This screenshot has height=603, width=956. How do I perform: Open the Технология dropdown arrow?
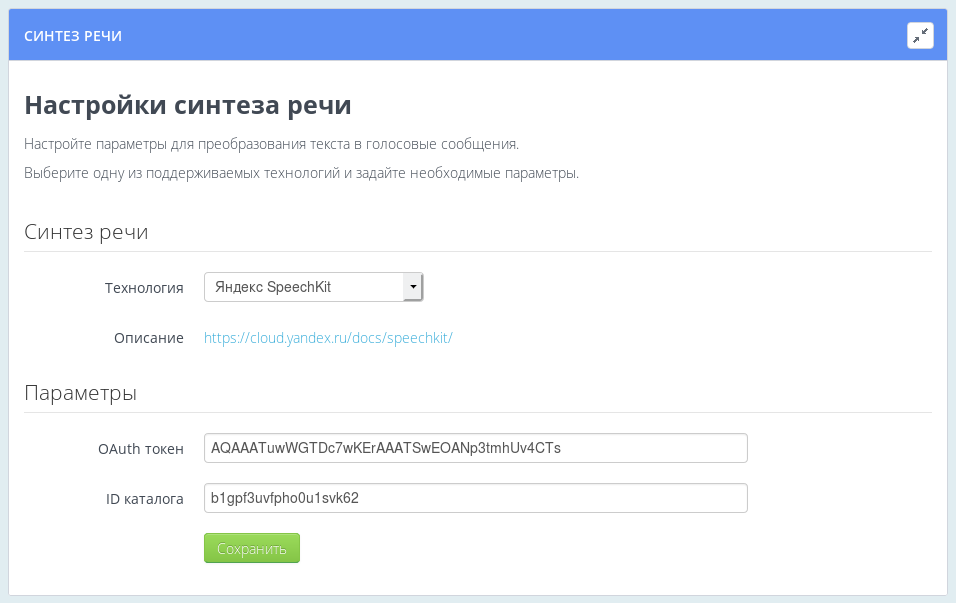point(413,286)
